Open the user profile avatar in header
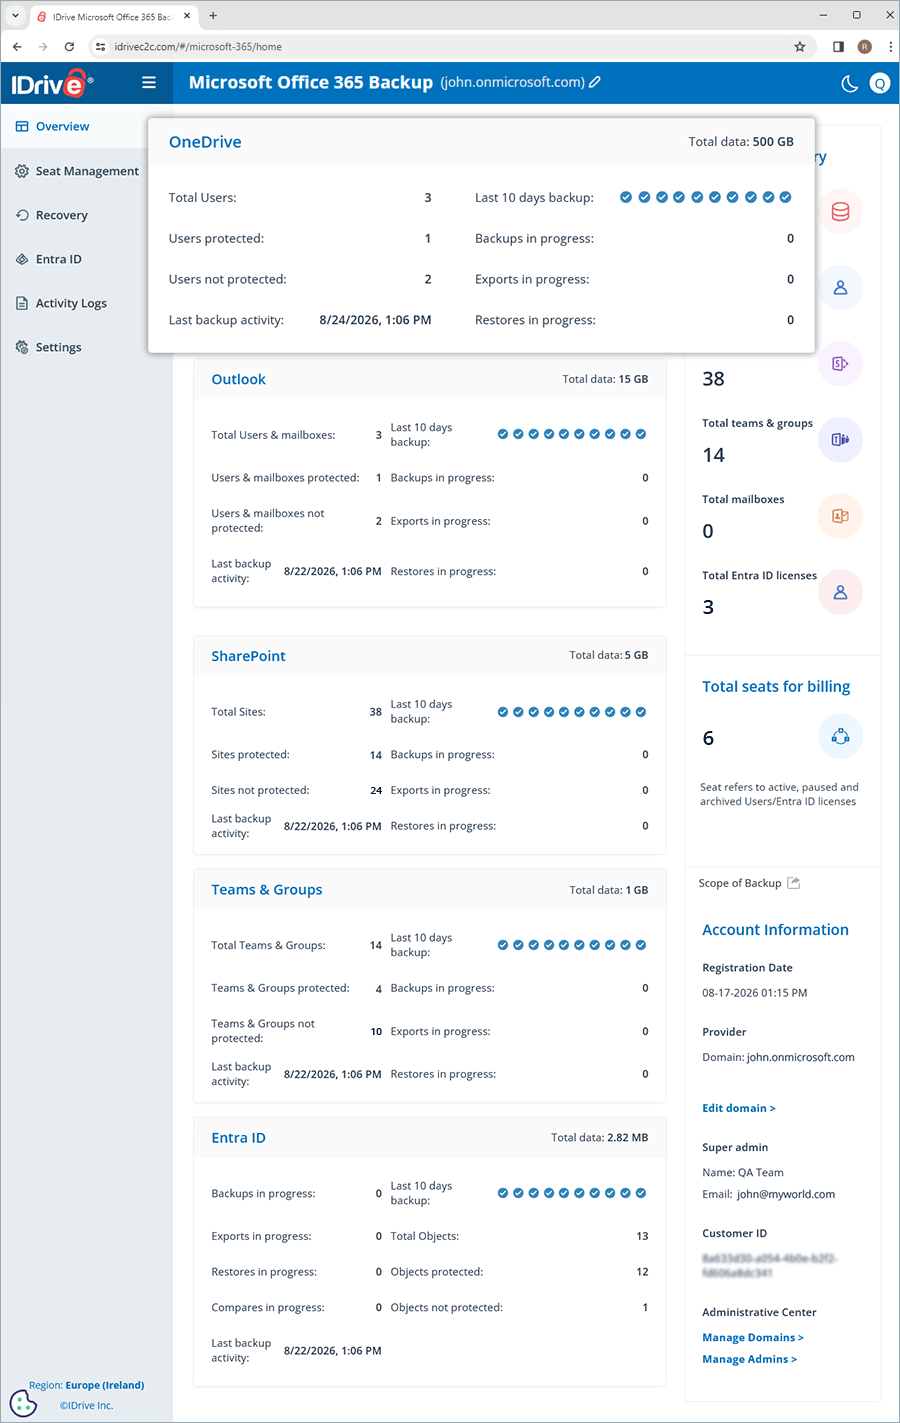Viewport: 900px width, 1423px height. click(880, 84)
